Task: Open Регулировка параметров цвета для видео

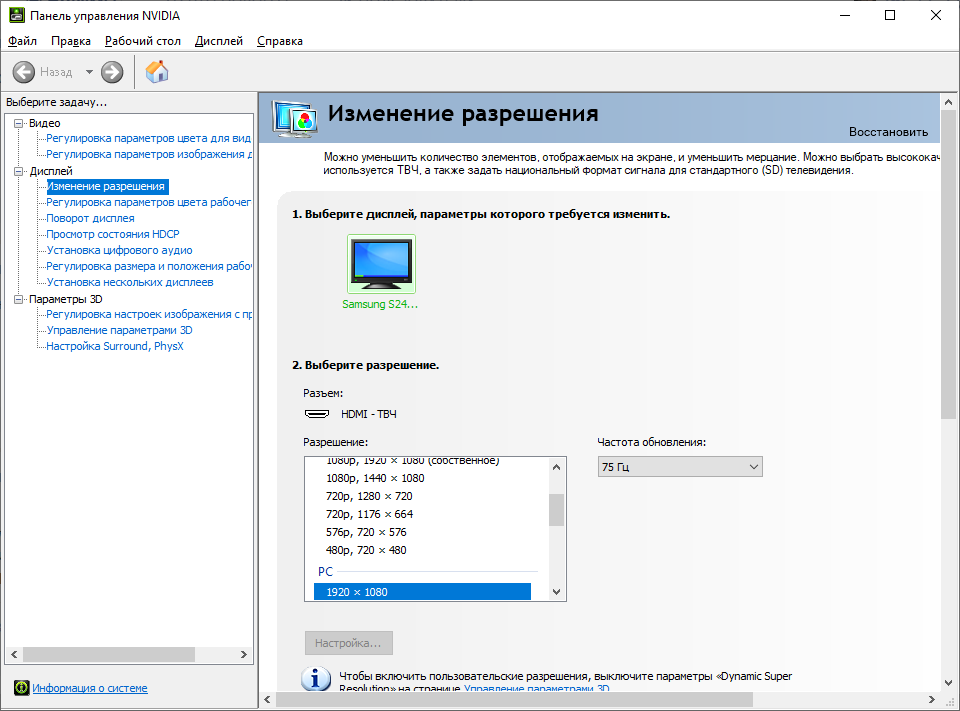Action: [148, 138]
